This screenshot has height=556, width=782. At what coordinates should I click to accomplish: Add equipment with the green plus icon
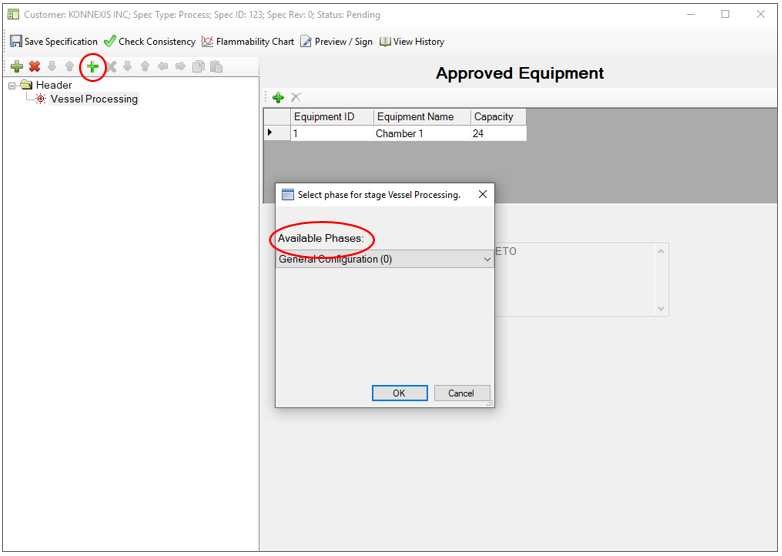(x=278, y=97)
